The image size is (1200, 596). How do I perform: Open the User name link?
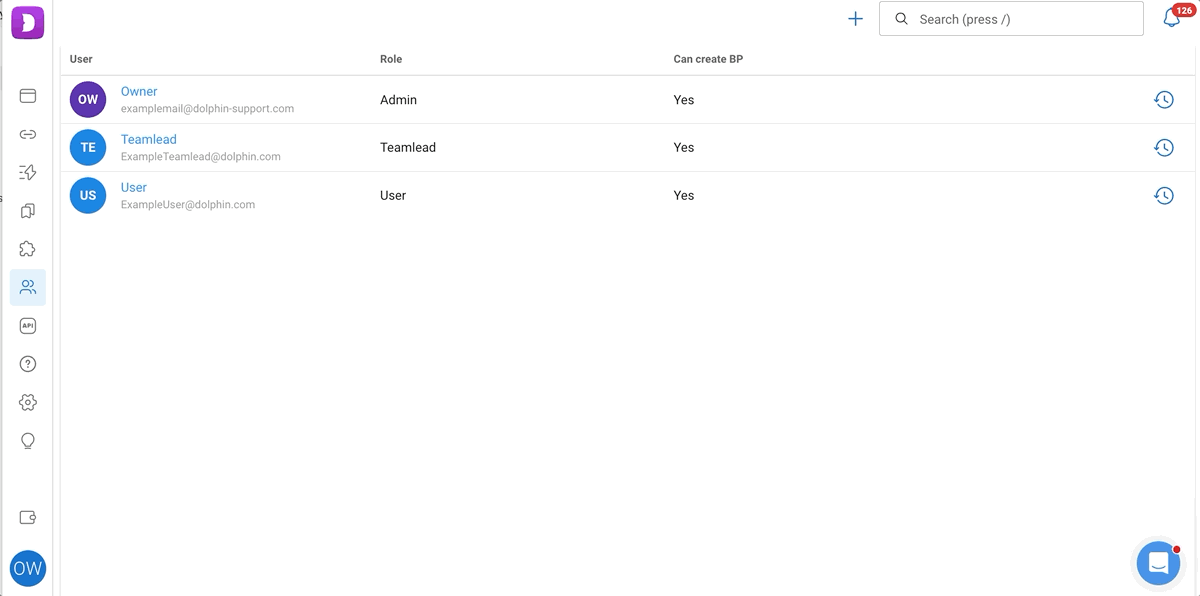tap(134, 188)
